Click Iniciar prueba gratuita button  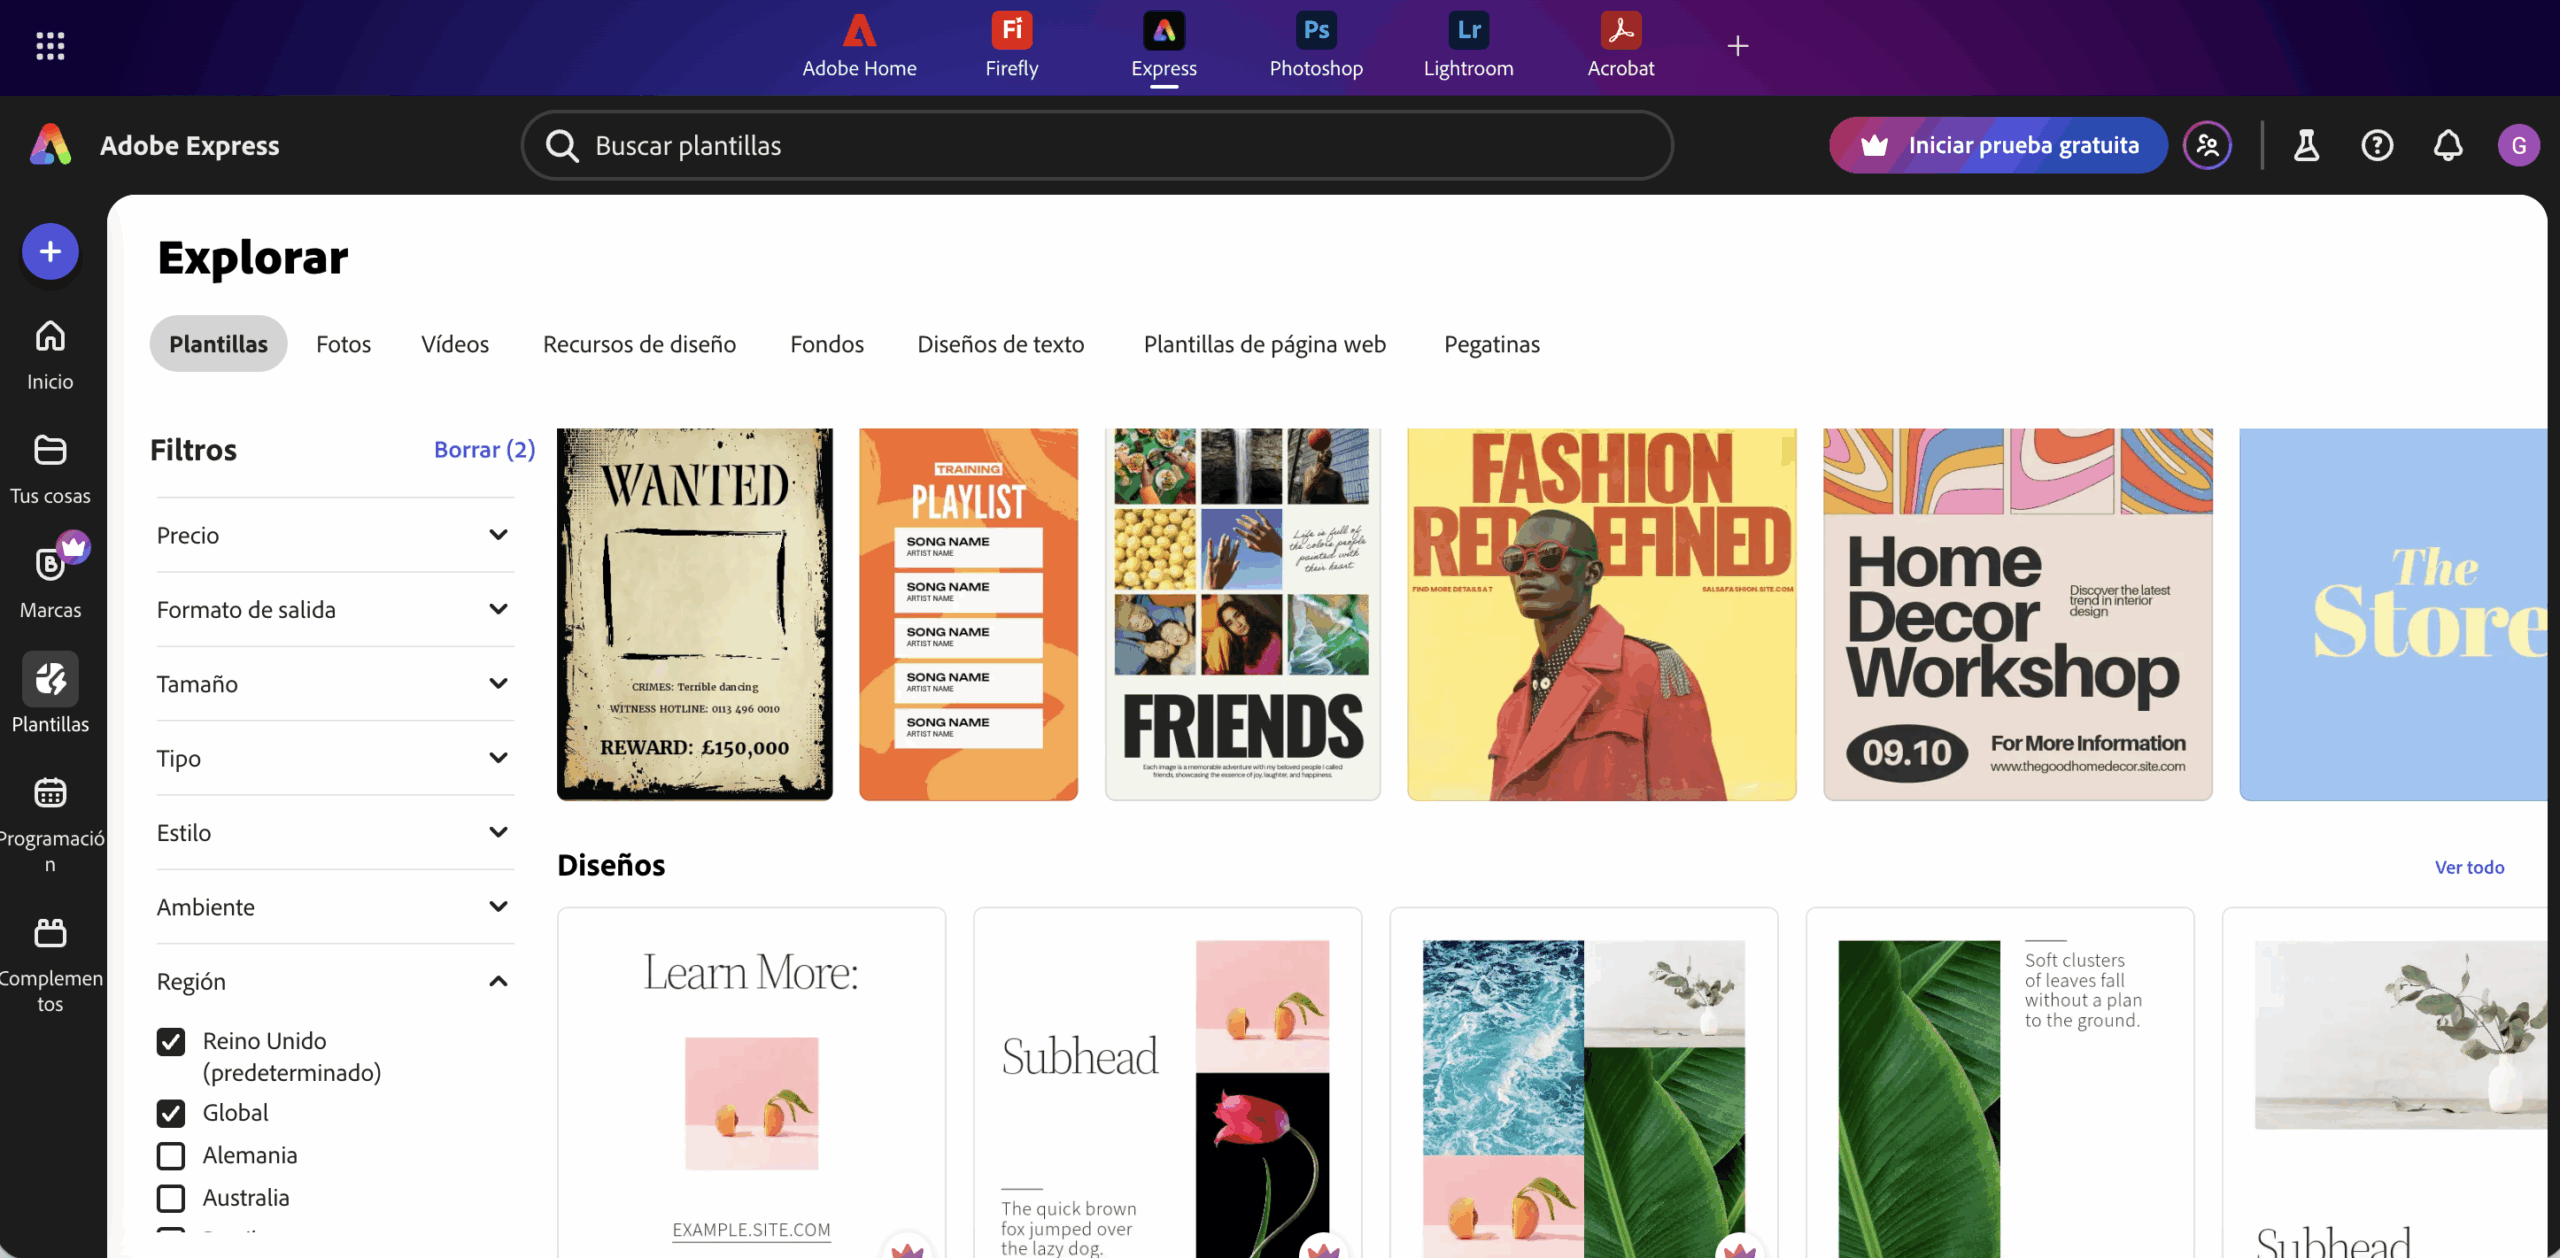coord(1998,146)
